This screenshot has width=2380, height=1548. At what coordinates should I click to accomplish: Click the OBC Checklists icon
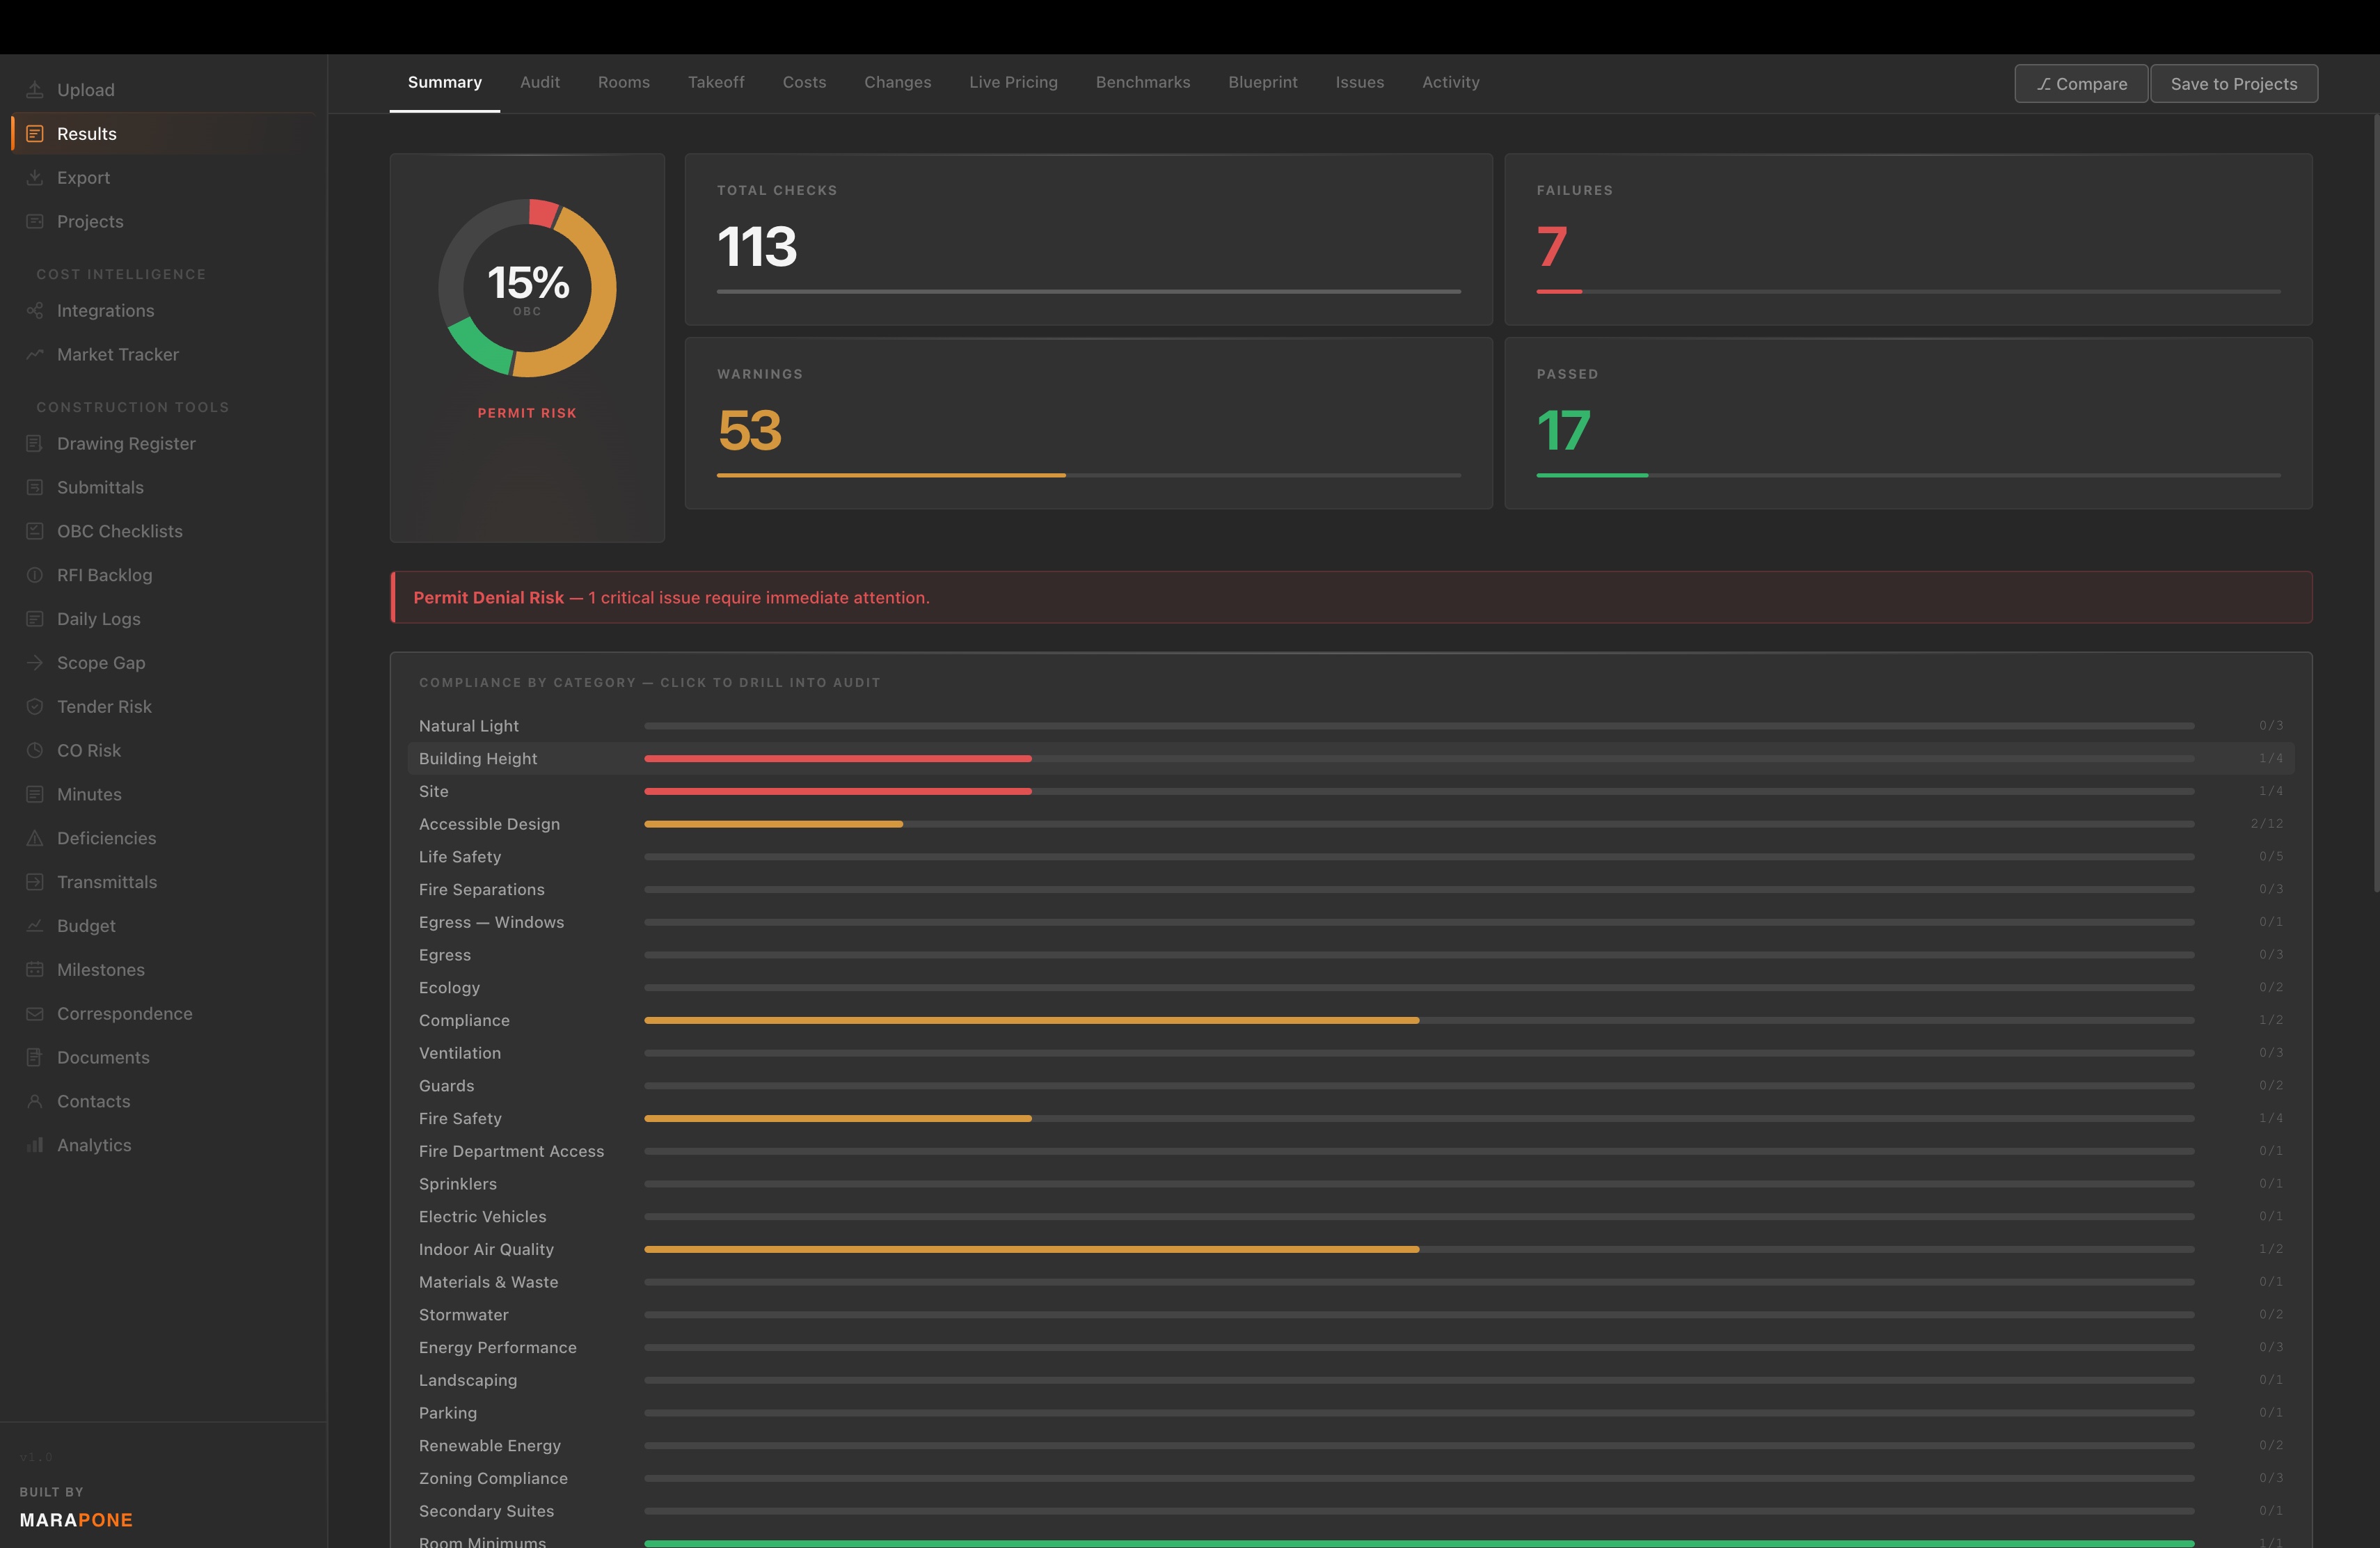(x=35, y=531)
